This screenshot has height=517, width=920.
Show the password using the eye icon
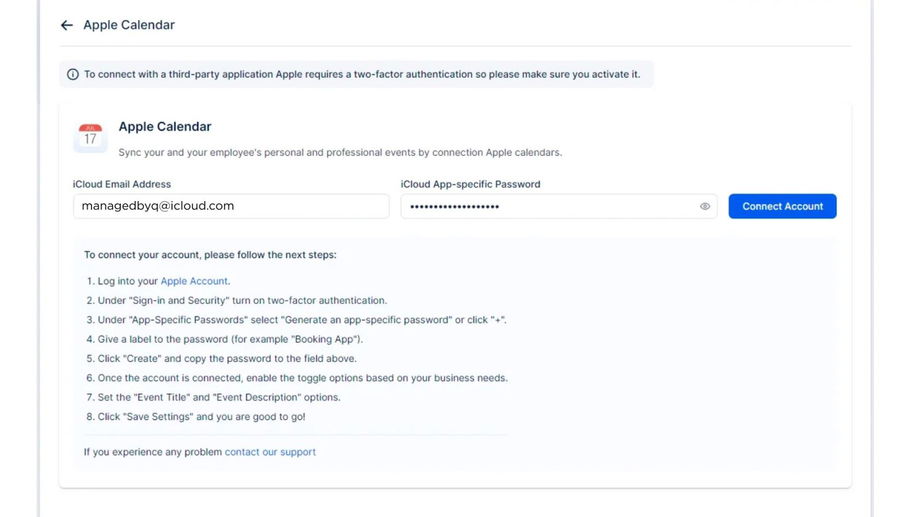(x=705, y=206)
